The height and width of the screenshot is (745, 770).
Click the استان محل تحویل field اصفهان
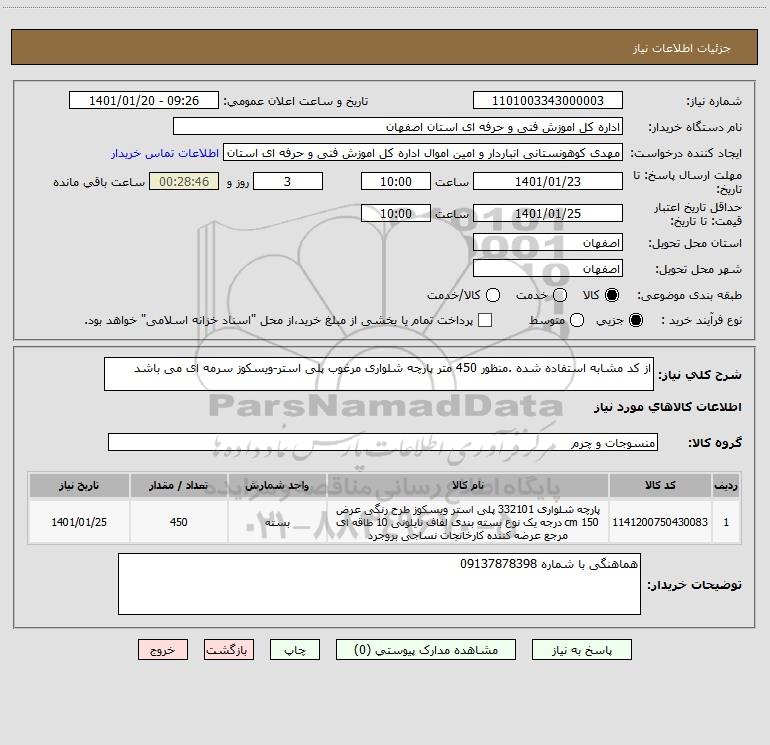point(548,243)
